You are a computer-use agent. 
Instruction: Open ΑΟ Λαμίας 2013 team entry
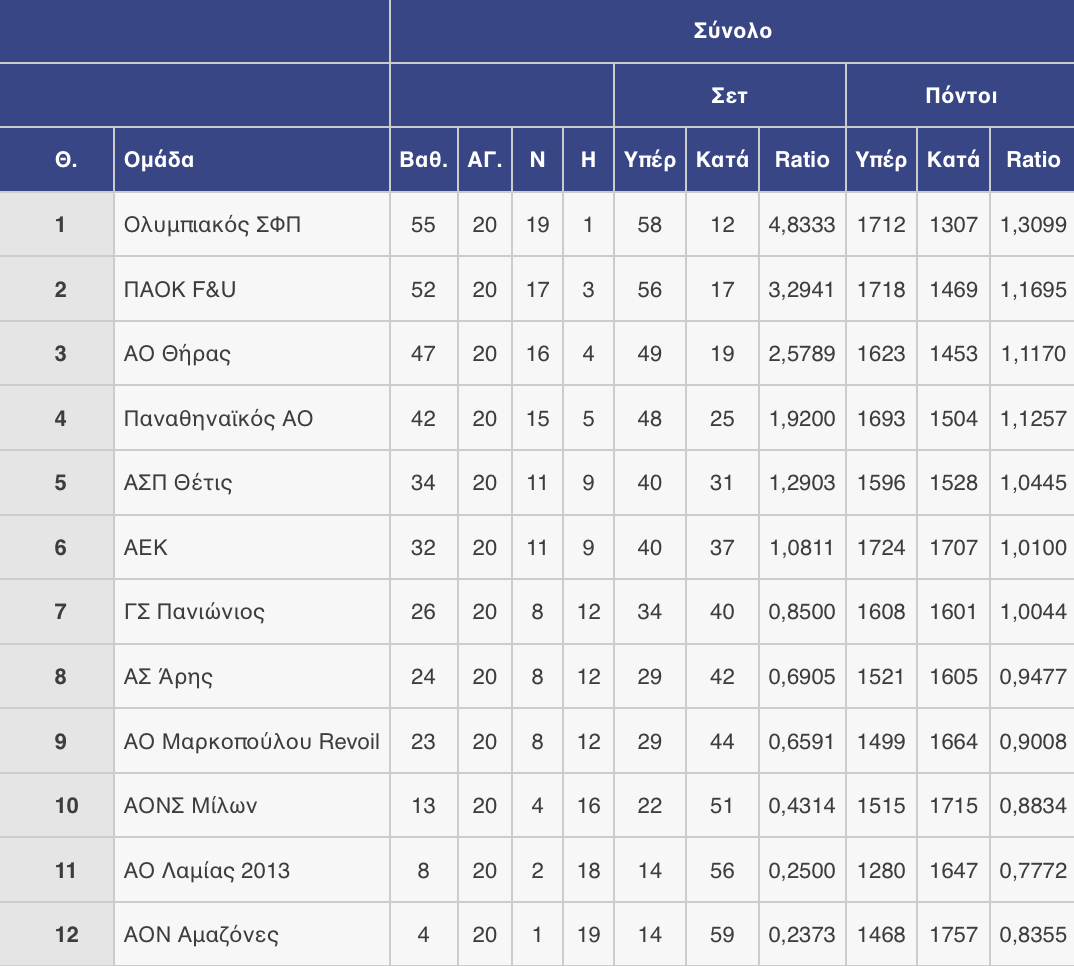(x=206, y=870)
